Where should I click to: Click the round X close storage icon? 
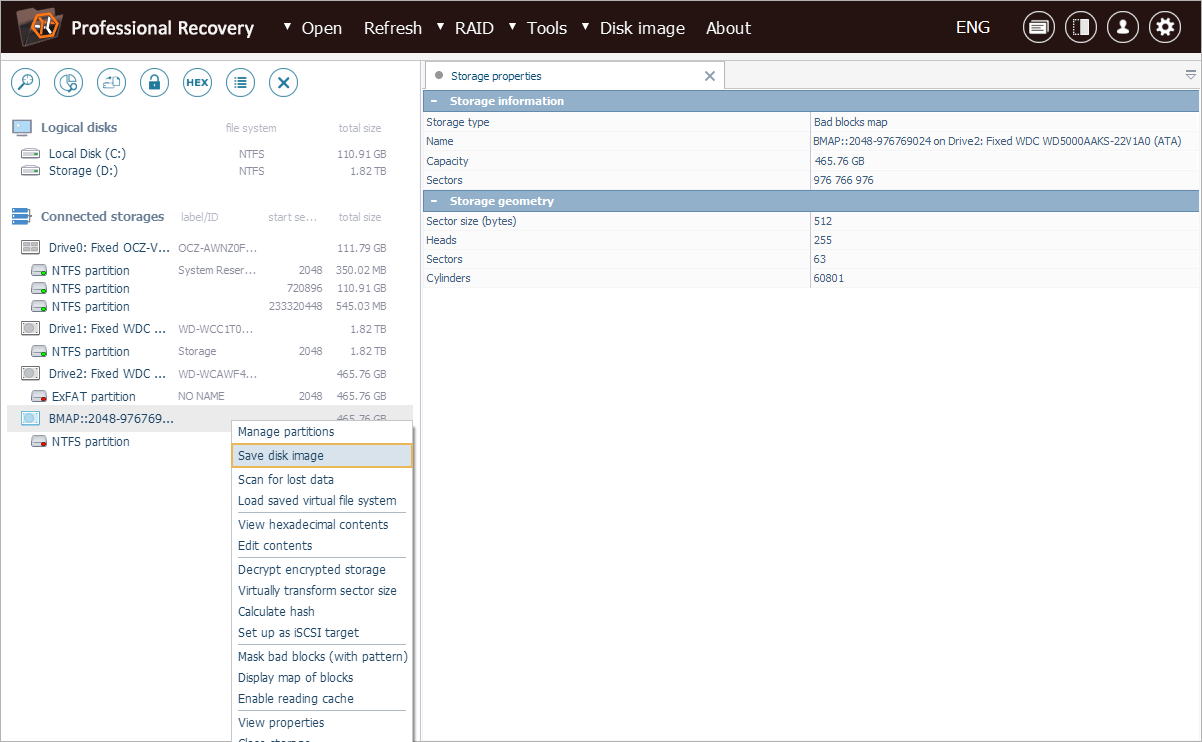pyautogui.click(x=284, y=83)
